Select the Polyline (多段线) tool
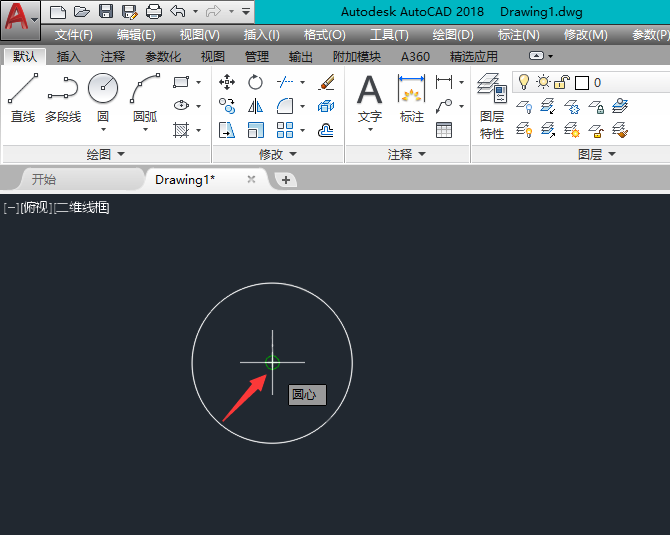The height and width of the screenshot is (535, 670). pyautogui.click(x=63, y=97)
